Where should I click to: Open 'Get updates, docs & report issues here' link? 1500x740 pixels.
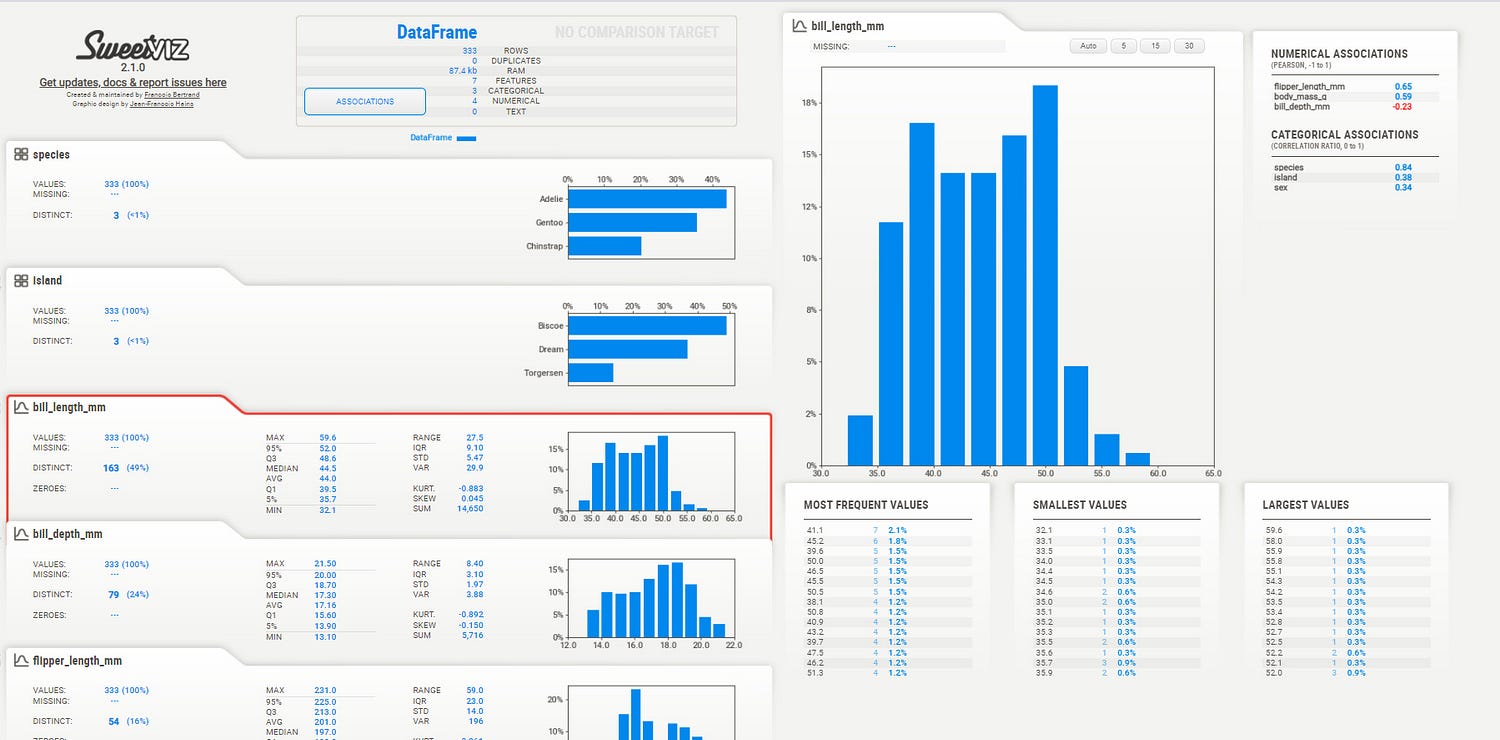(133, 83)
